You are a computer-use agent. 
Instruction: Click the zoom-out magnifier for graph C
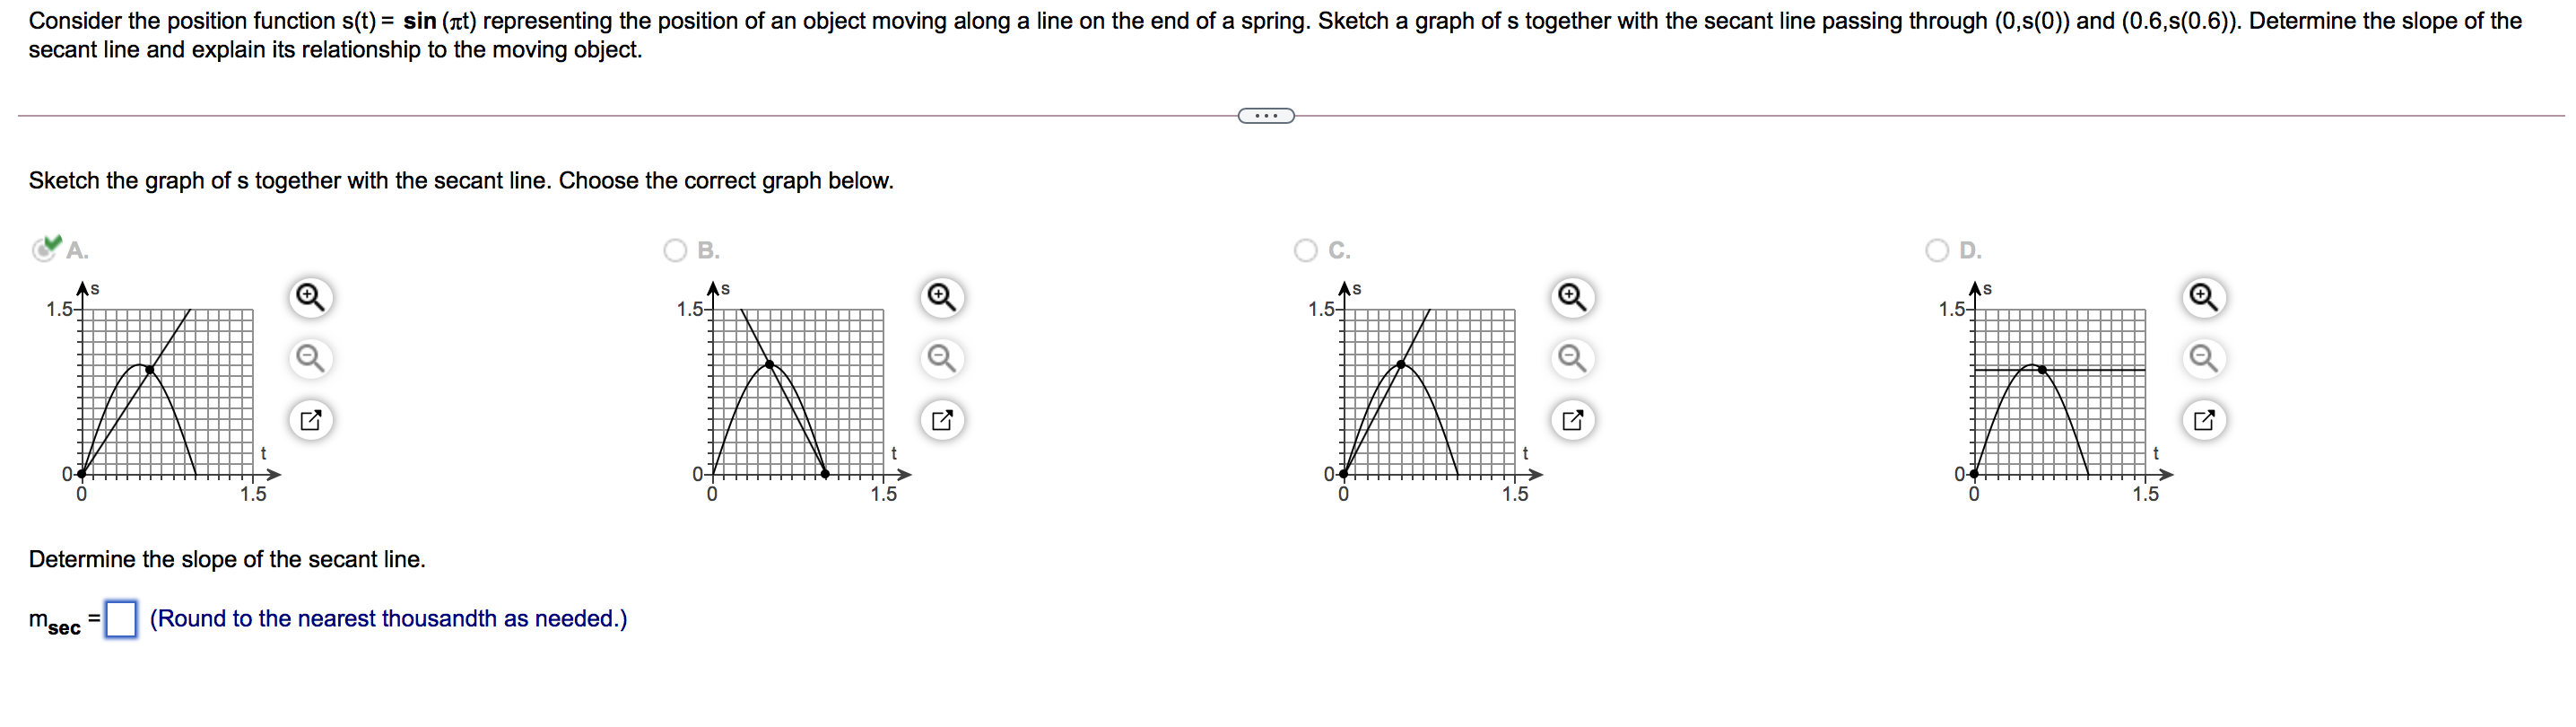tap(1572, 358)
